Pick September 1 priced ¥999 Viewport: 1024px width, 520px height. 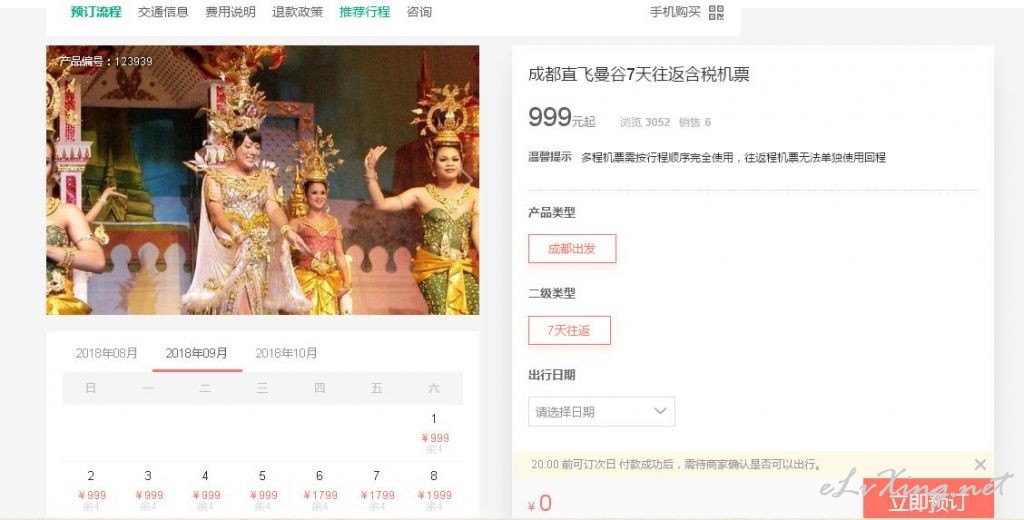434,433
